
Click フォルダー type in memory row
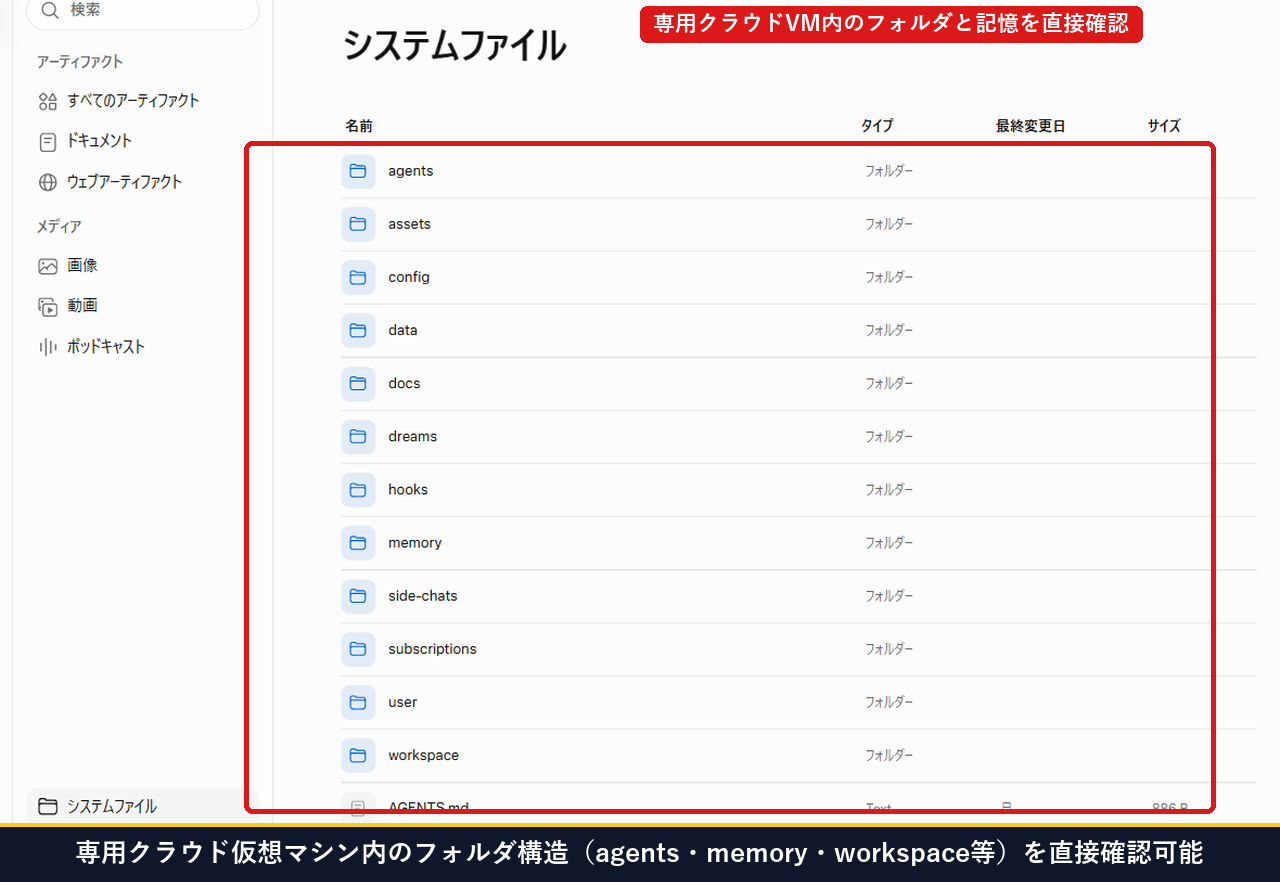click(889, 542)
